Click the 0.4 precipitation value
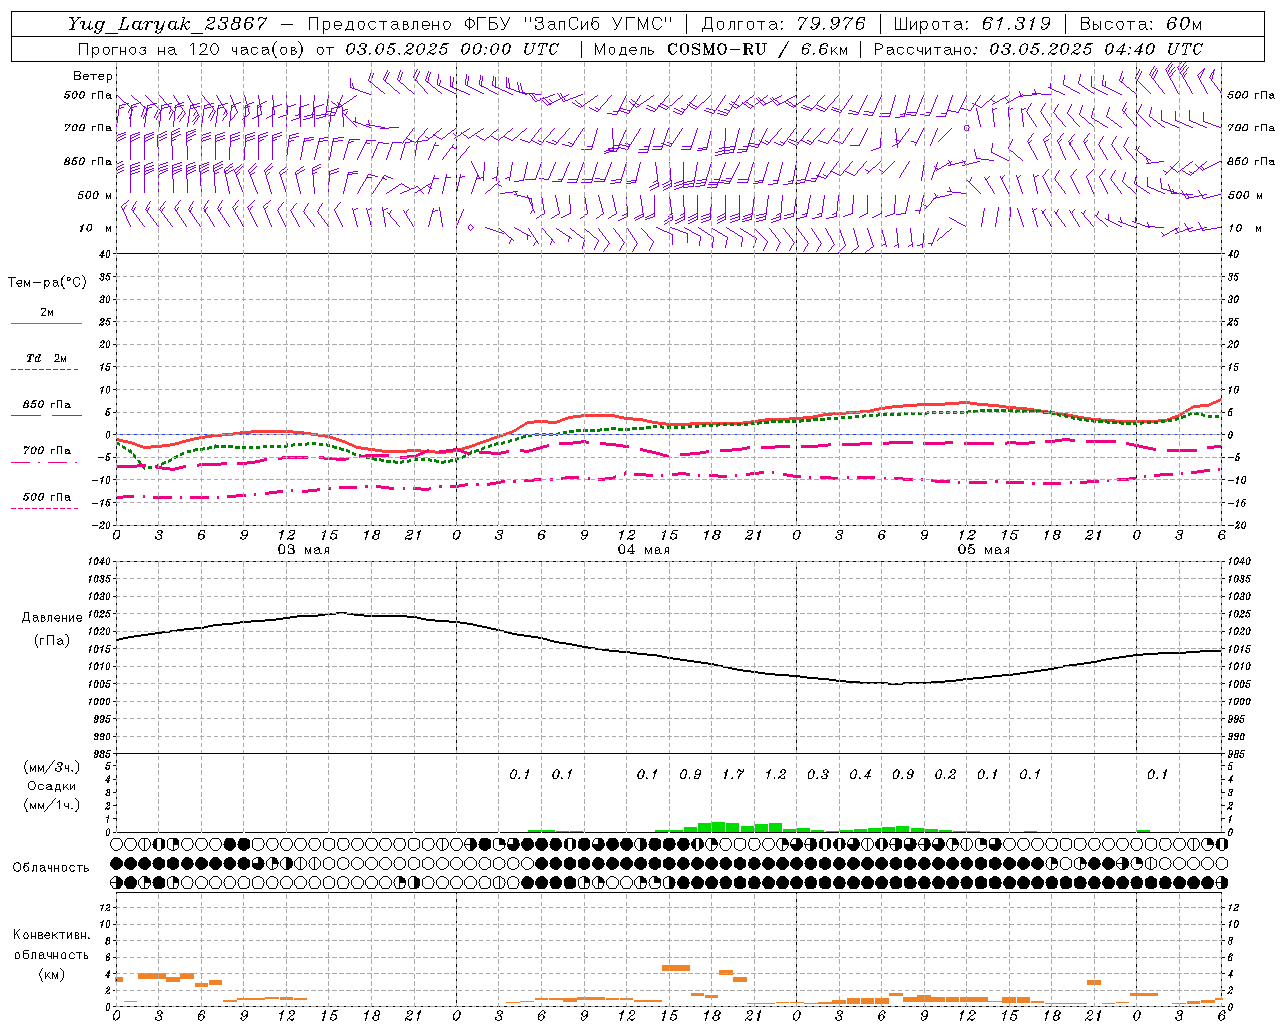Image resolution: width=1280 pixels, height=1024 pixels. (x=860, y=774)
